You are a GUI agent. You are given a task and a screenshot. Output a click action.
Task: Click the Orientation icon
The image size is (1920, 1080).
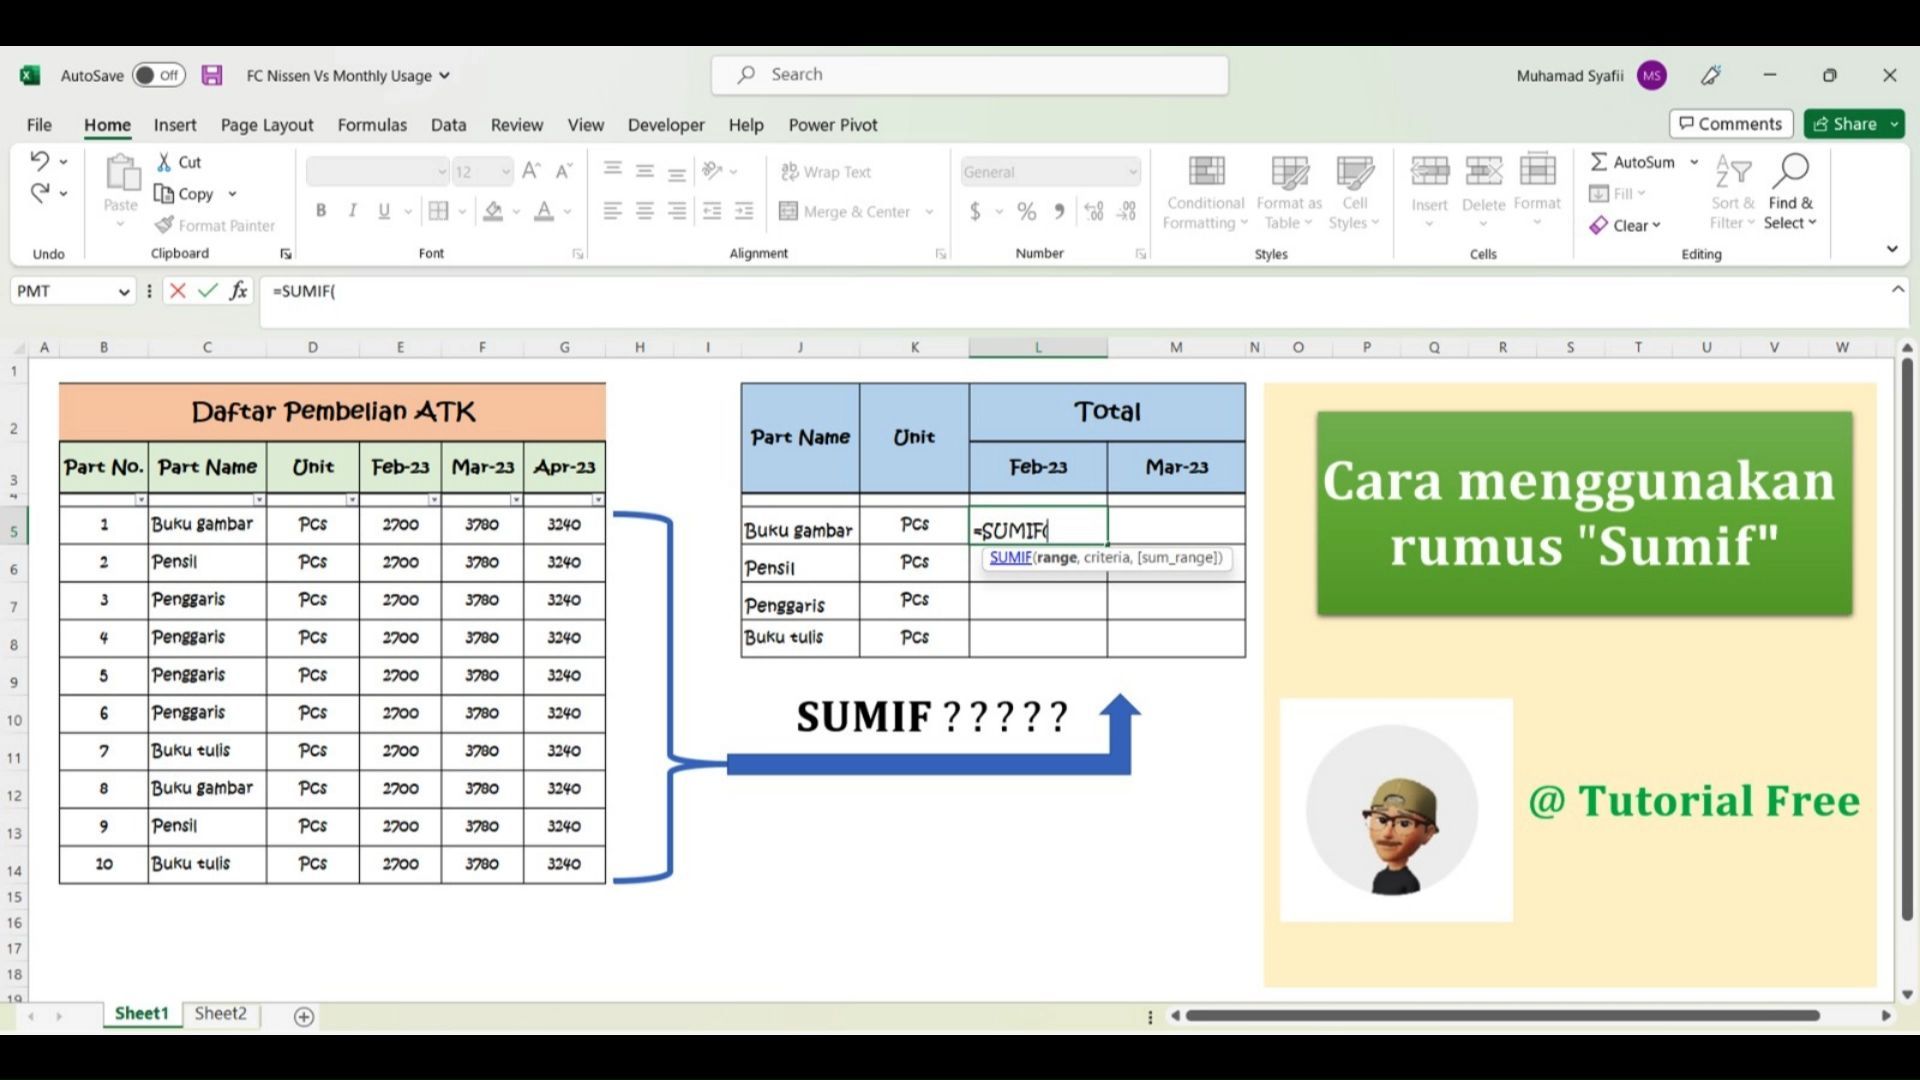pyautogui.click(x=712, y=171)
